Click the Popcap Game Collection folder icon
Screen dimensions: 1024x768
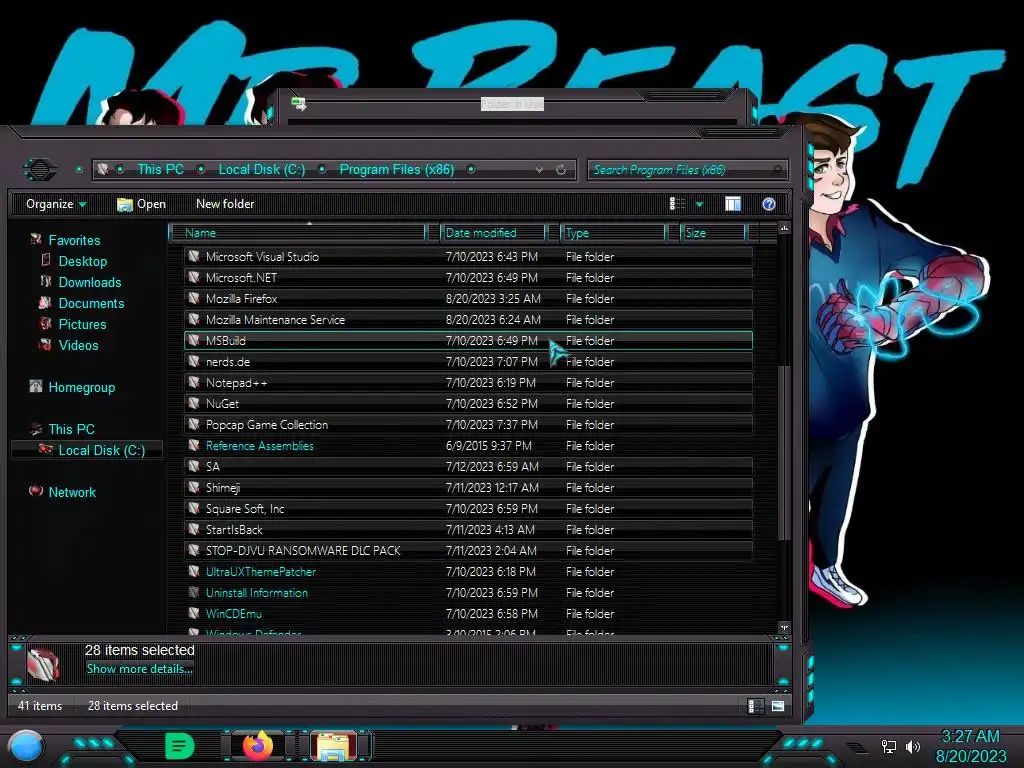pyautogui.click(x=194, y=424)
